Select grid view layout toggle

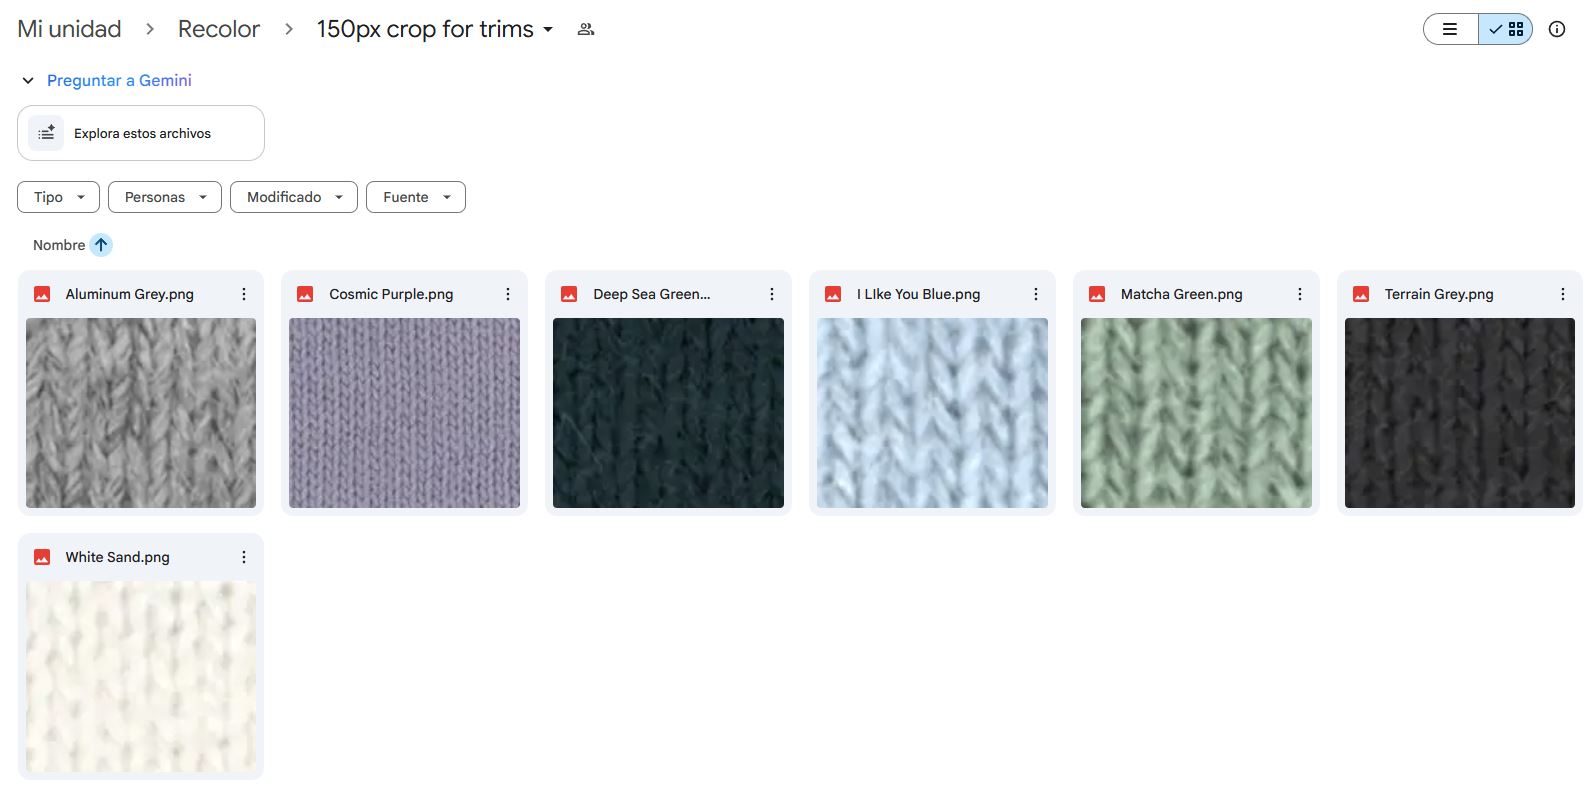tap(1506, 29)
